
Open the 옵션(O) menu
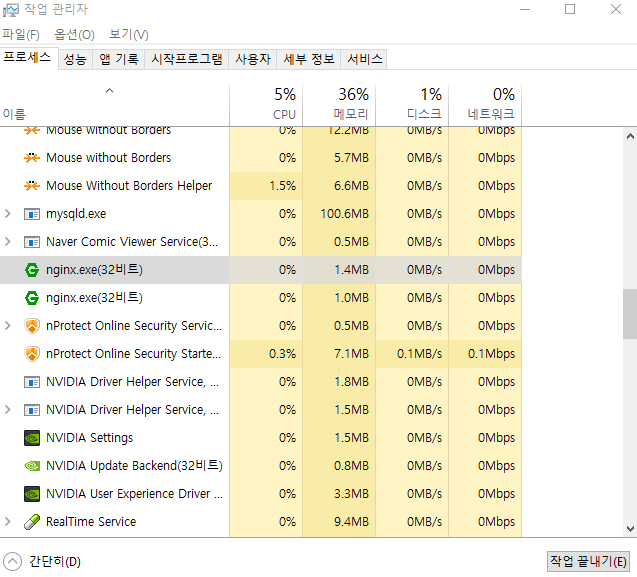pyautogui.click(x=74, y=35)
